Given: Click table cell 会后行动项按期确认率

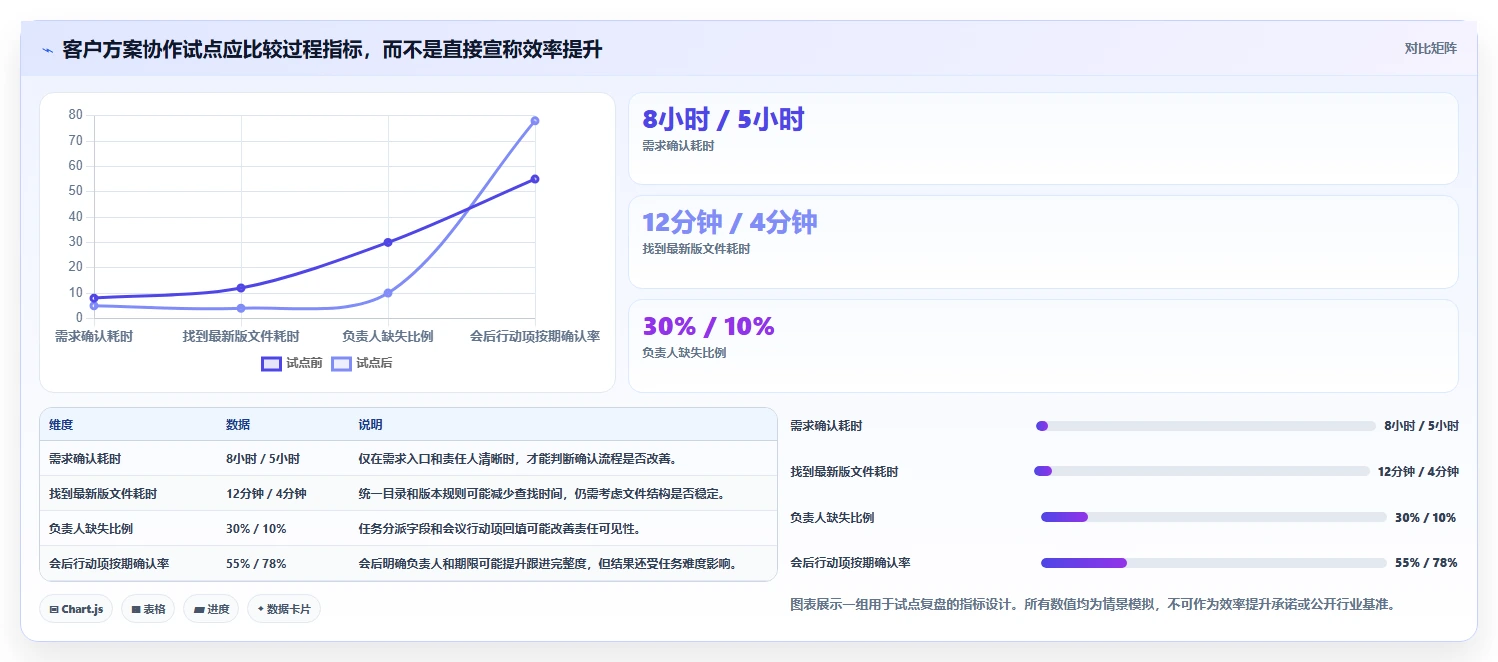Looking at the screenshot, I should pyautogui.click(x=109, y=564).
